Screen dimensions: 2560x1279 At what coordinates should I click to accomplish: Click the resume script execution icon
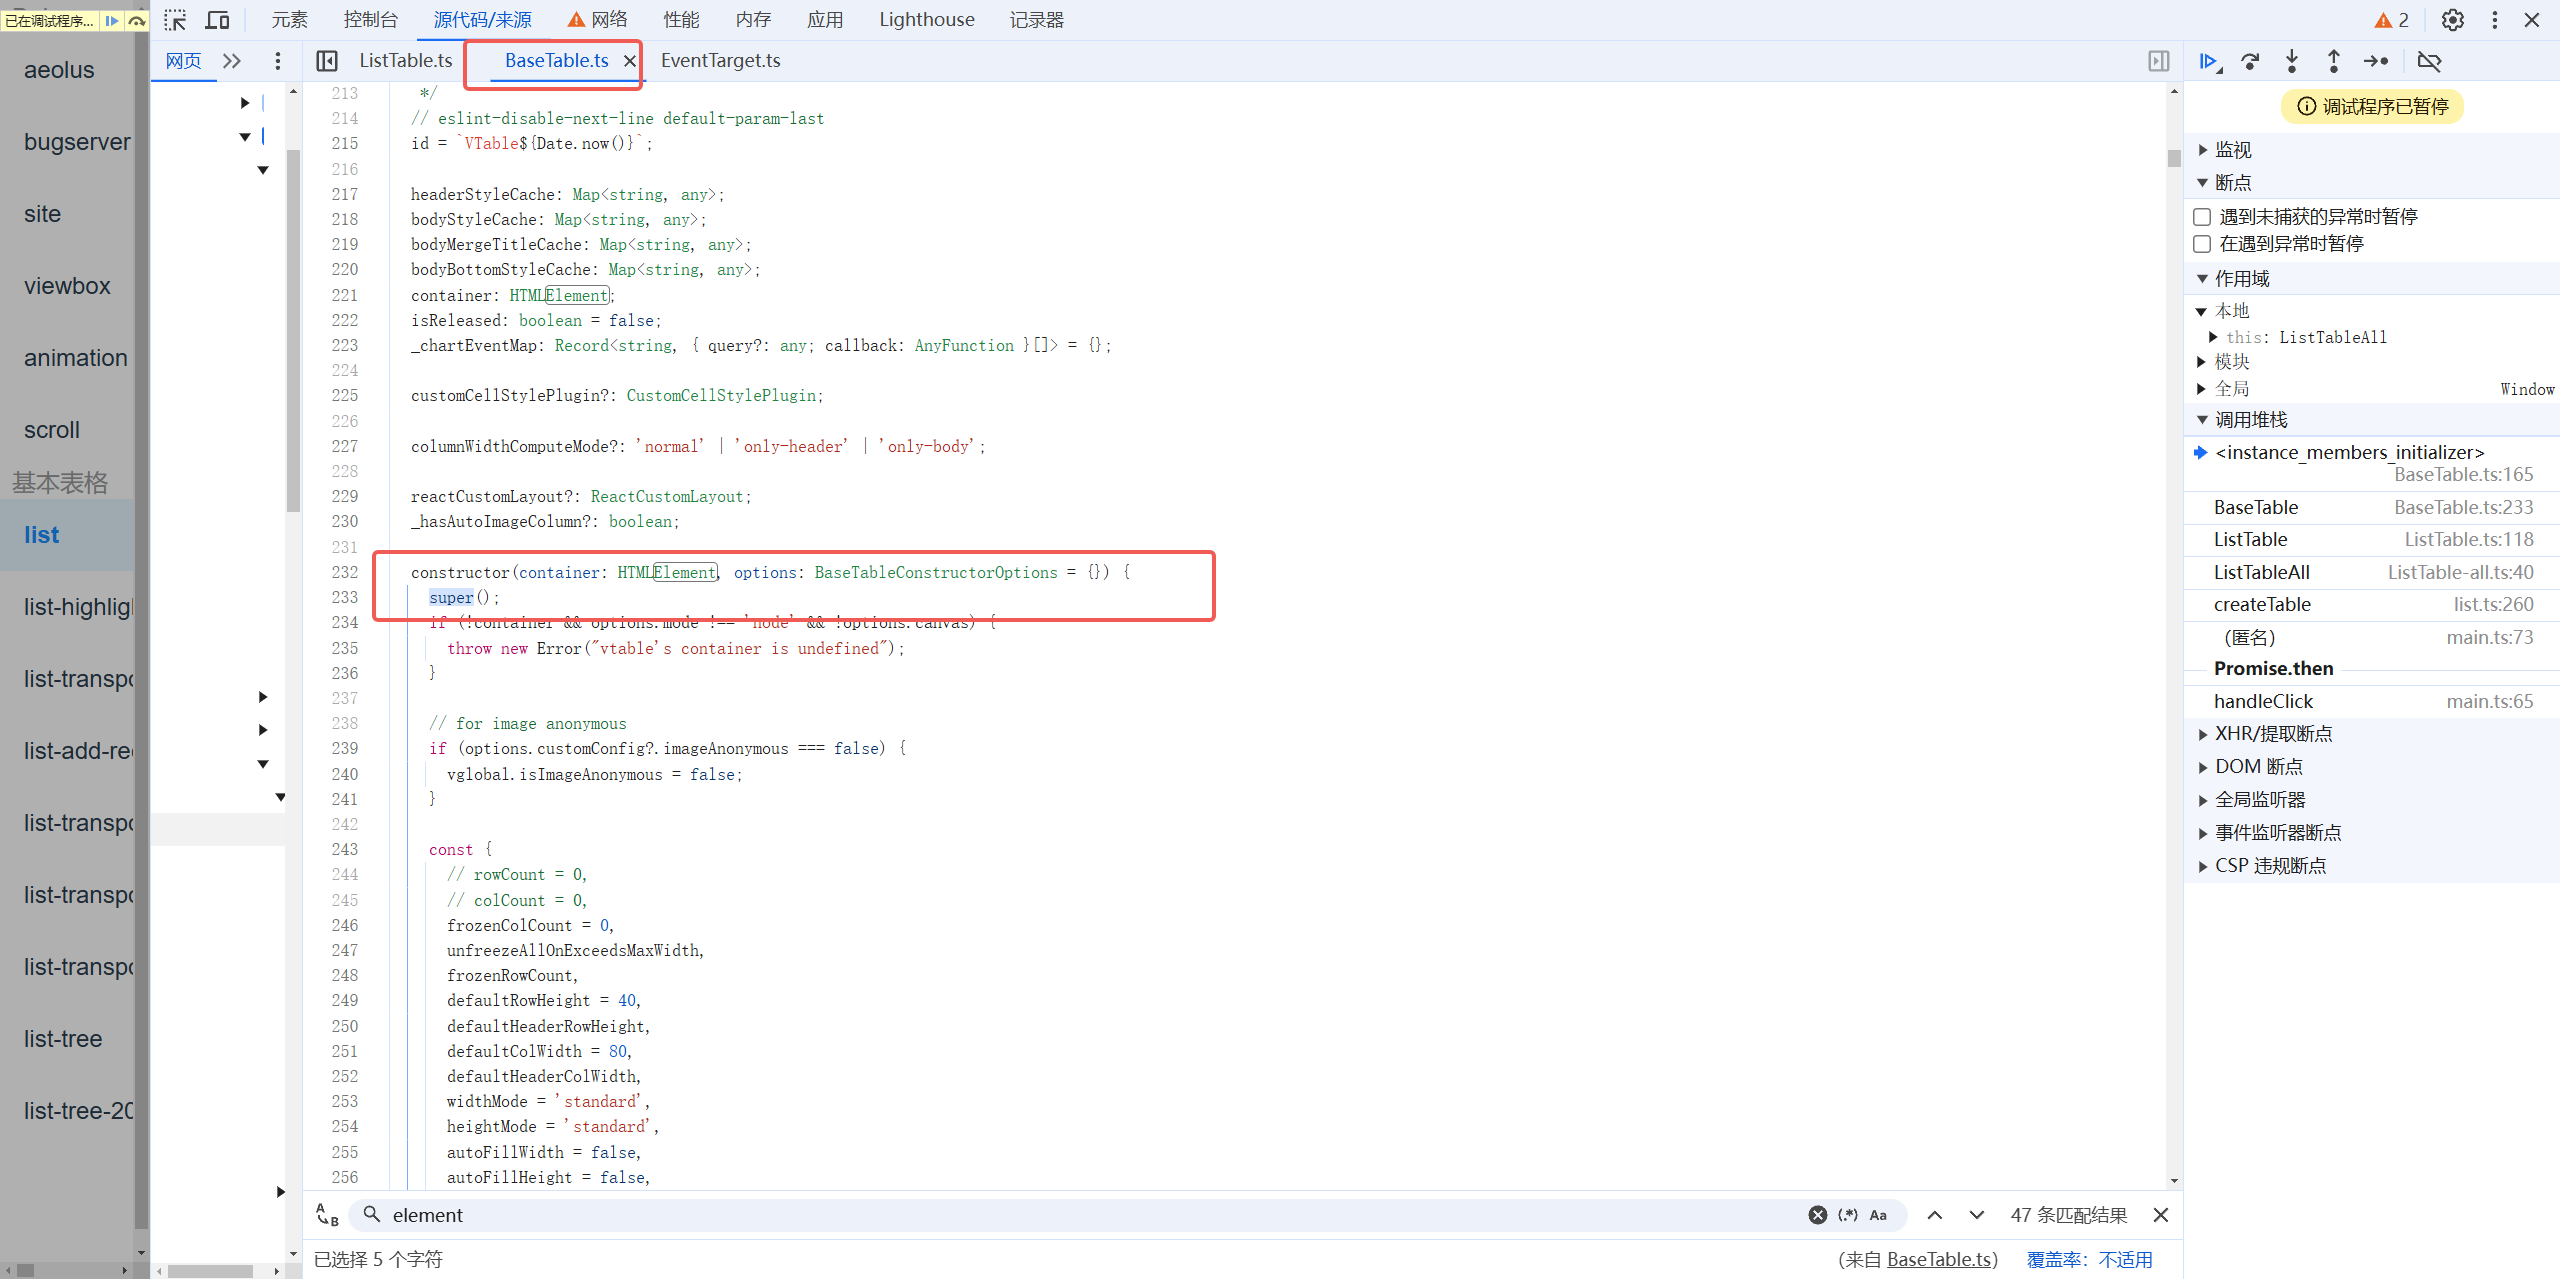pos(2208,62)
